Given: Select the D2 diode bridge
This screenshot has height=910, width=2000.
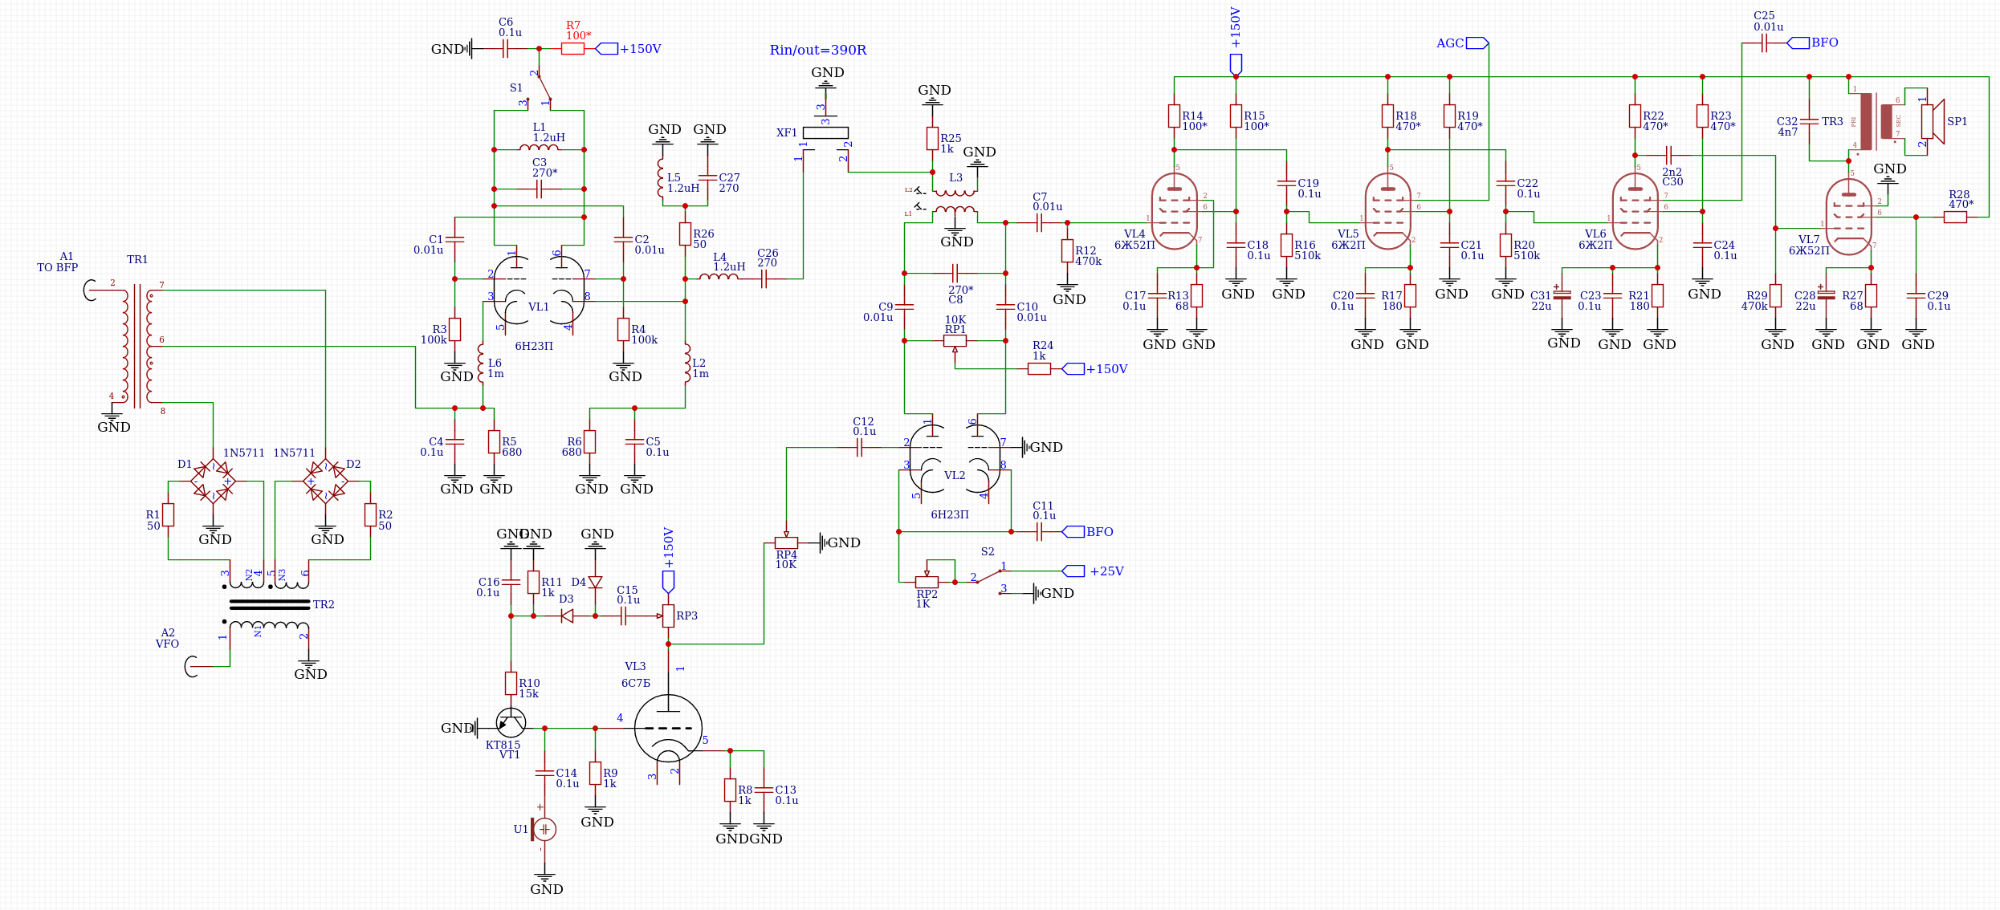Looking at the screenshot, I should [325, 481].
